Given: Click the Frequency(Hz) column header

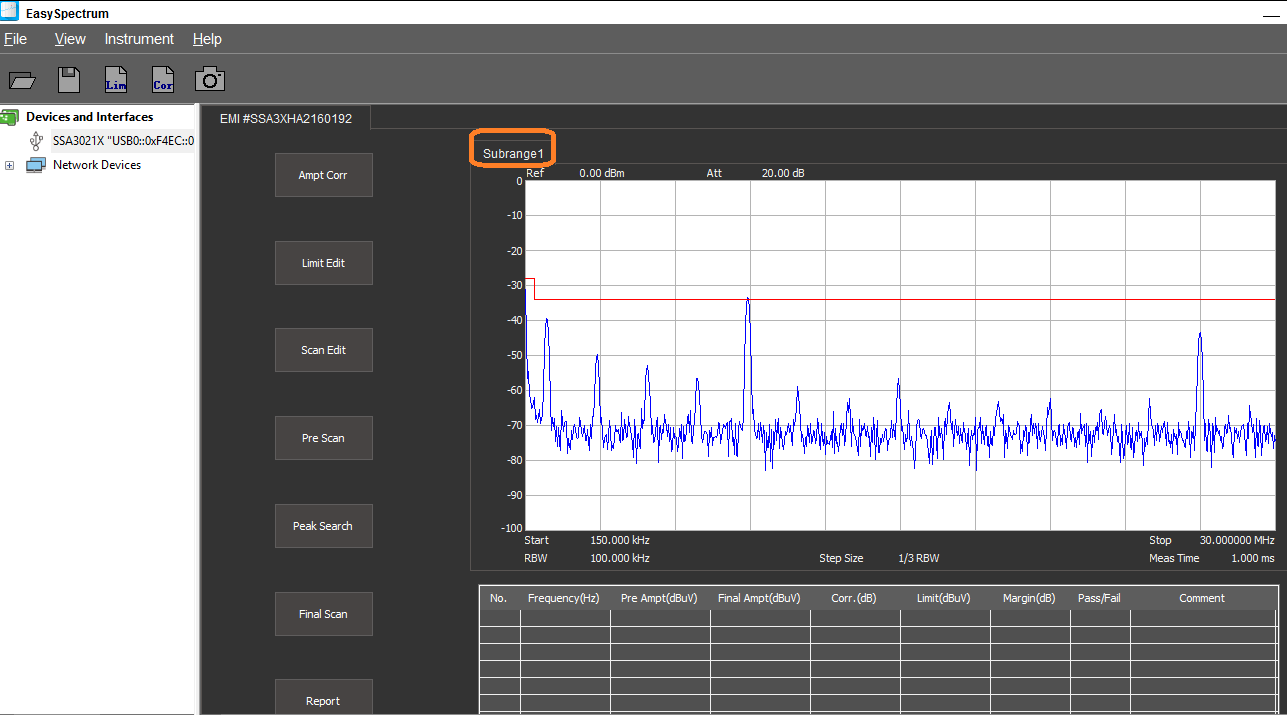Looking at the screenshot, I should [565, 598].
